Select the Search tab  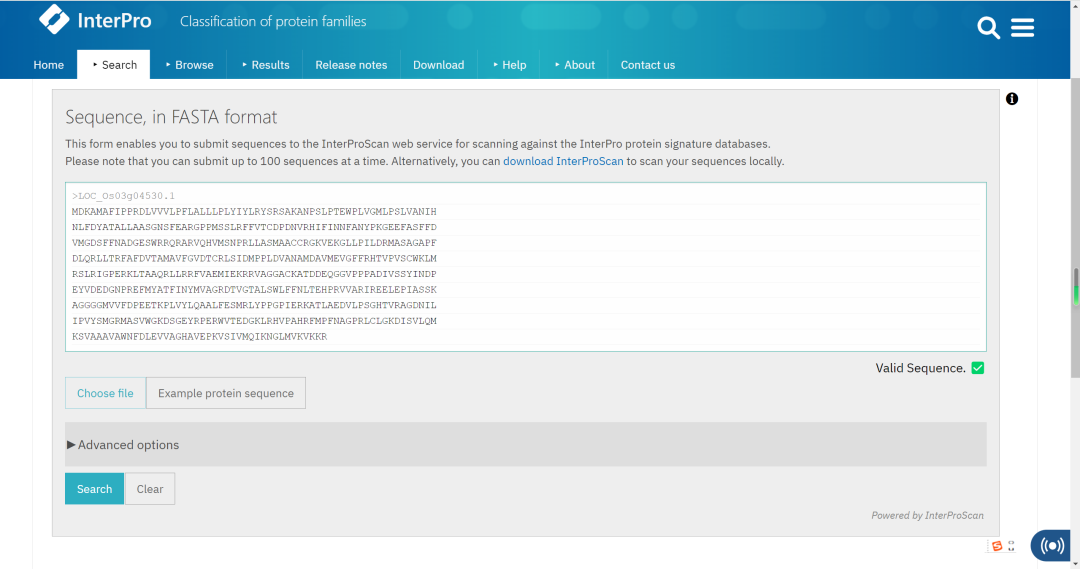coord(114,65)
